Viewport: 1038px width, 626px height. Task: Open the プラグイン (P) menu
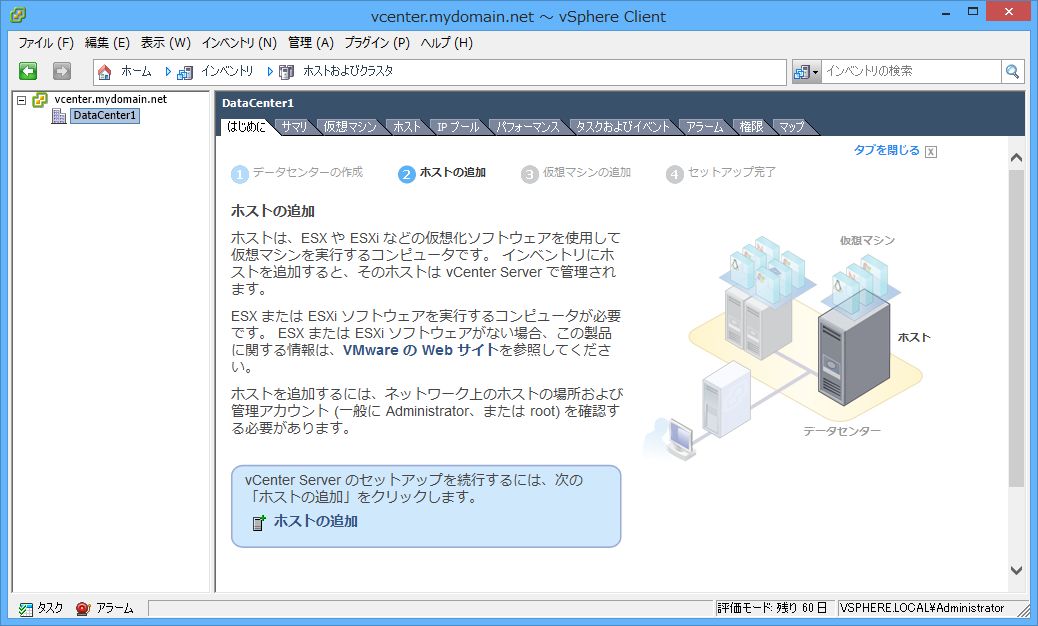377,43
